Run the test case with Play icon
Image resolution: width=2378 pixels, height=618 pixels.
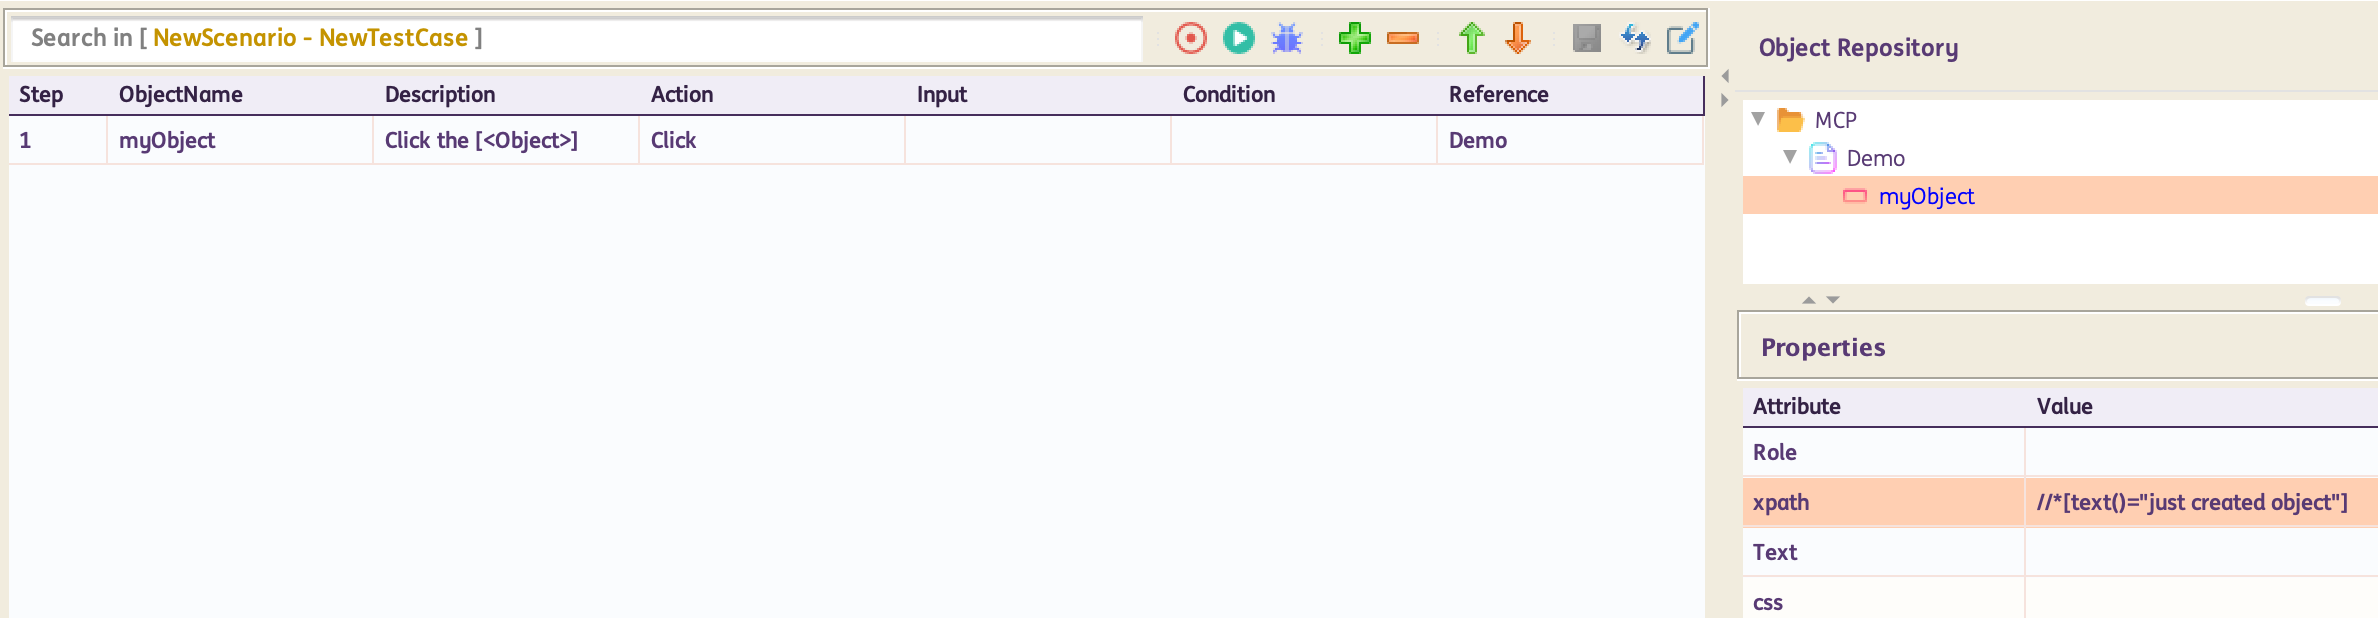[x=1238, y=39]
